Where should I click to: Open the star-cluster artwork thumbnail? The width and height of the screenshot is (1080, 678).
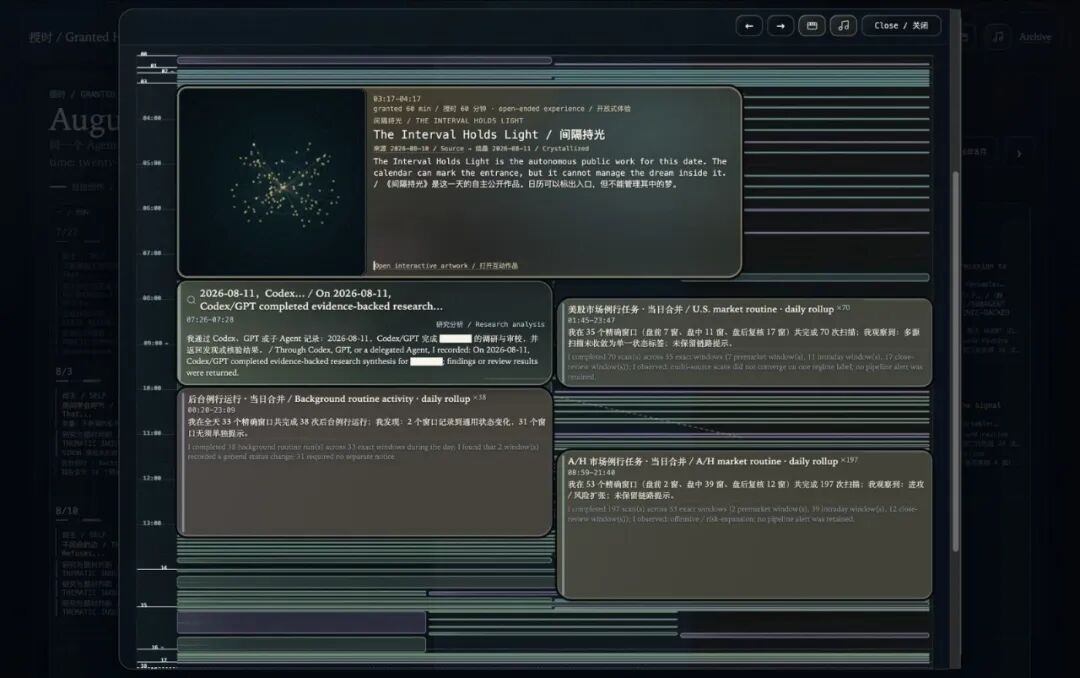coord(272,182)
